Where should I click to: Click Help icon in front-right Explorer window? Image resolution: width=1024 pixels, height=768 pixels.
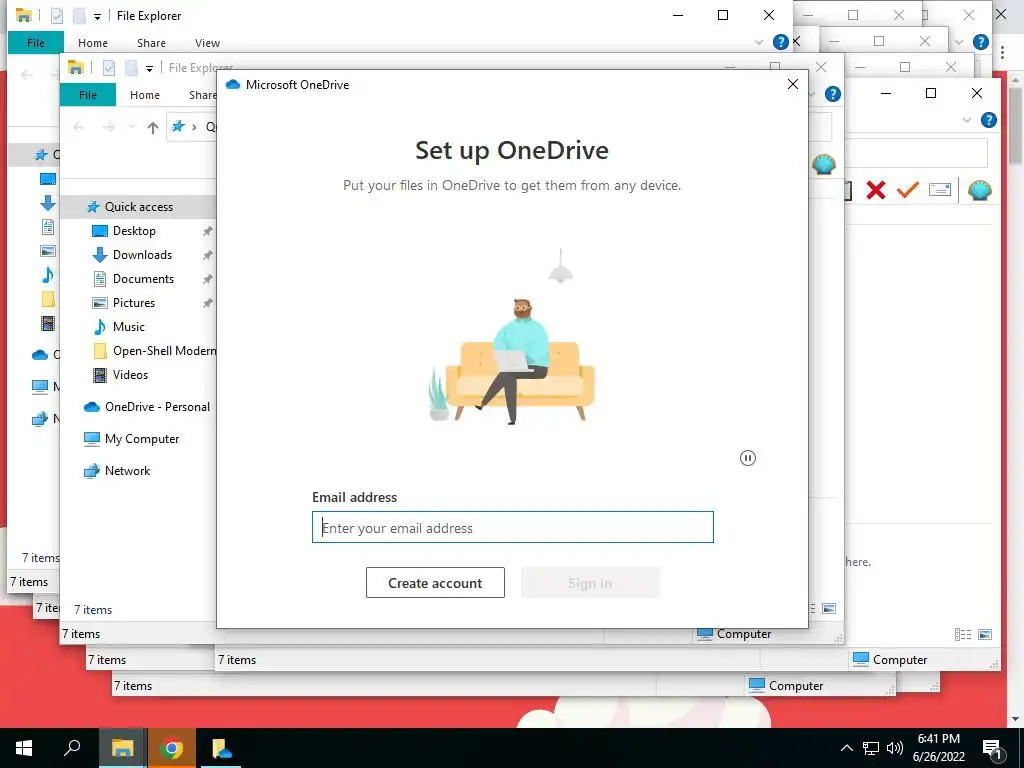989,120
